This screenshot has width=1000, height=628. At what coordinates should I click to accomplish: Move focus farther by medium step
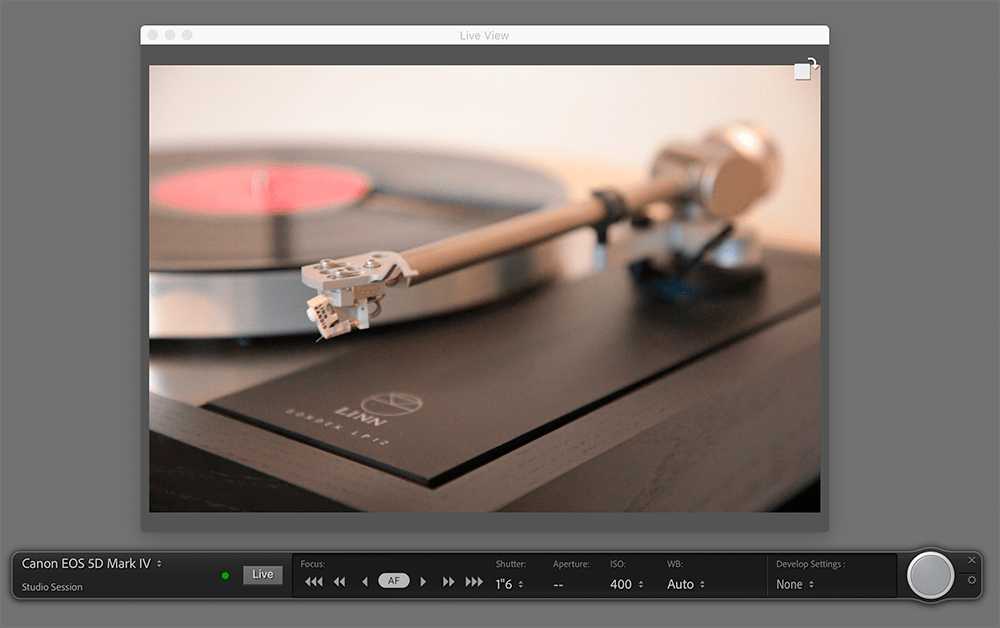pos(448,581)
